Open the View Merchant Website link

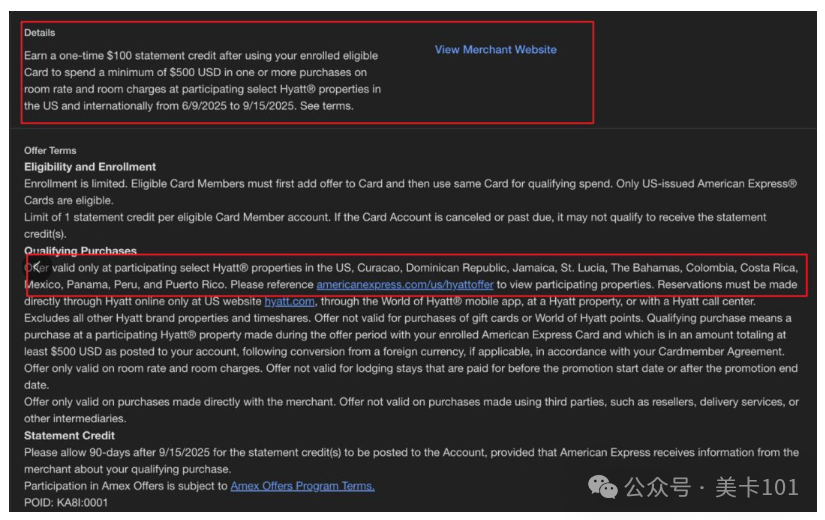coord(495,49)
